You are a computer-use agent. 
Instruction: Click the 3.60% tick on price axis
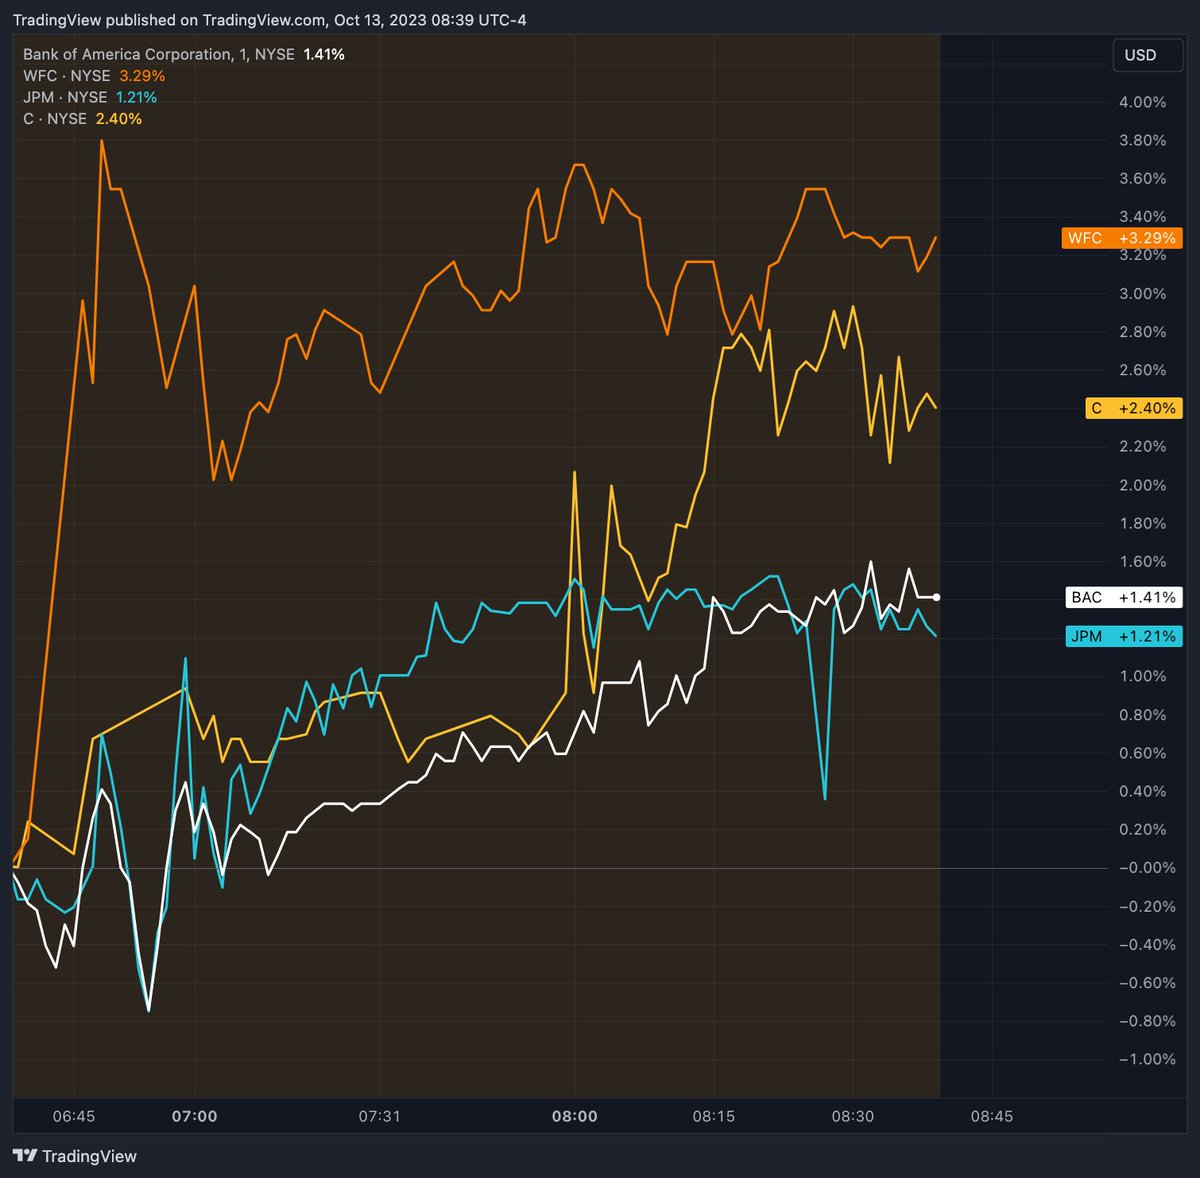[x=1142, y=178]
